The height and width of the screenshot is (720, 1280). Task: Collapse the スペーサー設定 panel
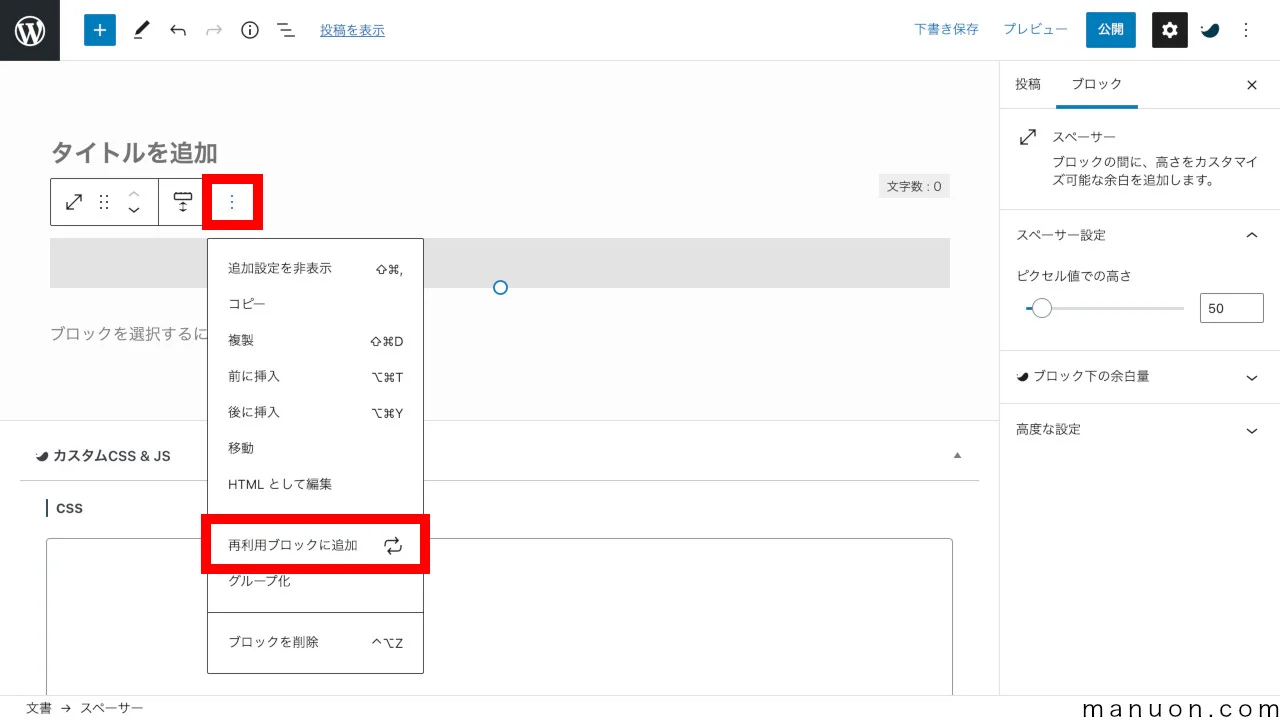(x=1251, y=235)
